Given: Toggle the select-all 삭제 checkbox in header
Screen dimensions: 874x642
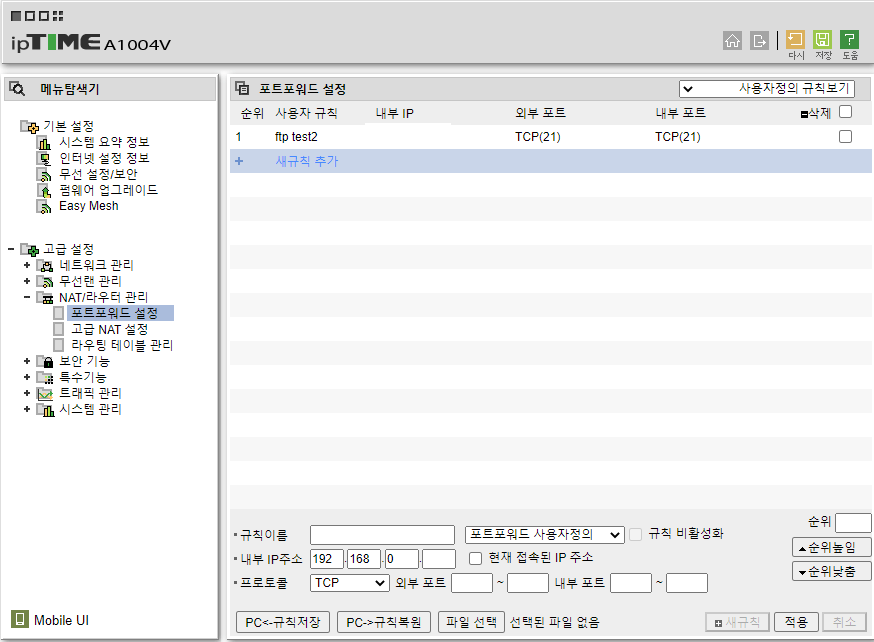Looking at the screenshot, I should coord(845,112).
